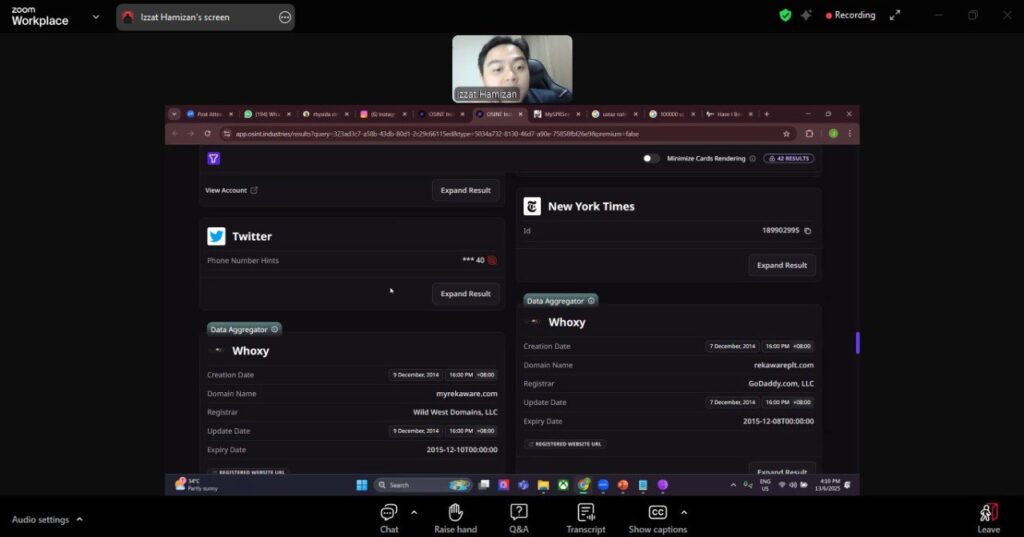The width and height of the screenshot is (1024, 537).
Task: Open Zoom encryption shield icon
Action: tap(785, 15)
